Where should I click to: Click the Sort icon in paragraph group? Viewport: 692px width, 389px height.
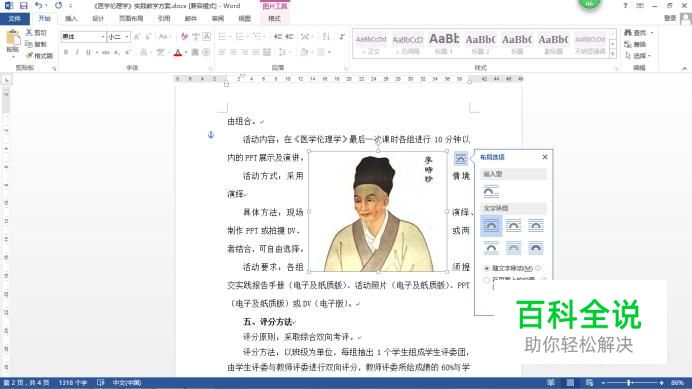point(326,37)
